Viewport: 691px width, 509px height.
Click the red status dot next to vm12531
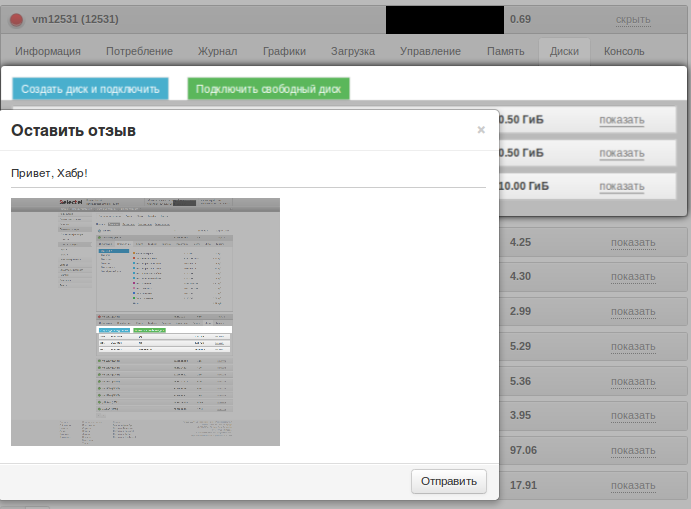[x=16, y=19]
